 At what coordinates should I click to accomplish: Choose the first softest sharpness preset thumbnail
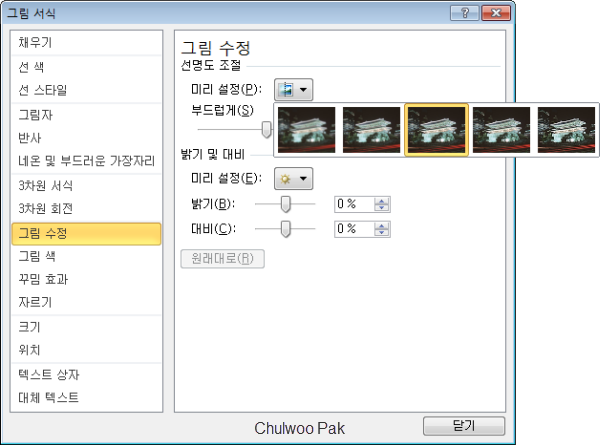coord(307,130)
